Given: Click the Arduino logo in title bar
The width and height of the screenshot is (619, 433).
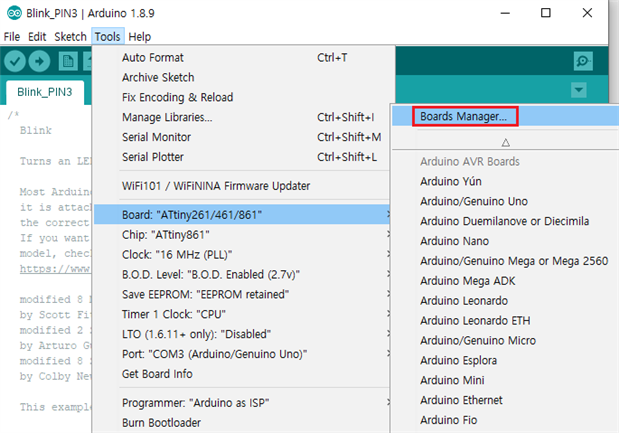Looking at the screenshot, I should pyautogui.click(x=14, y=13).
